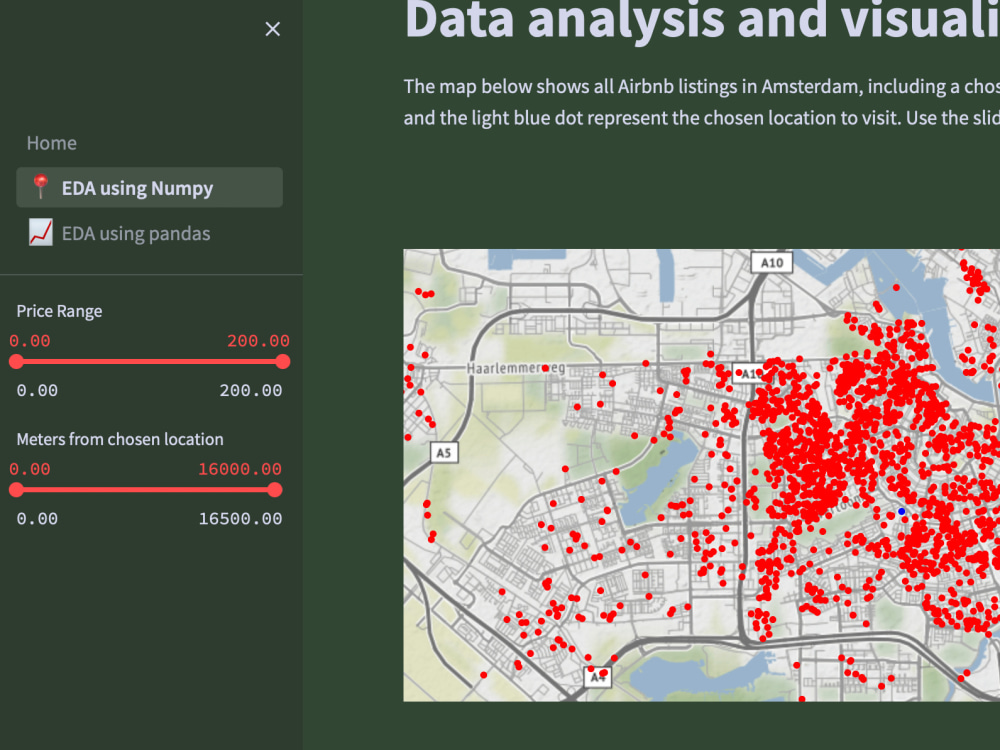
Task: Click the Meters from chosen location minimum handle
Action: 17,490
